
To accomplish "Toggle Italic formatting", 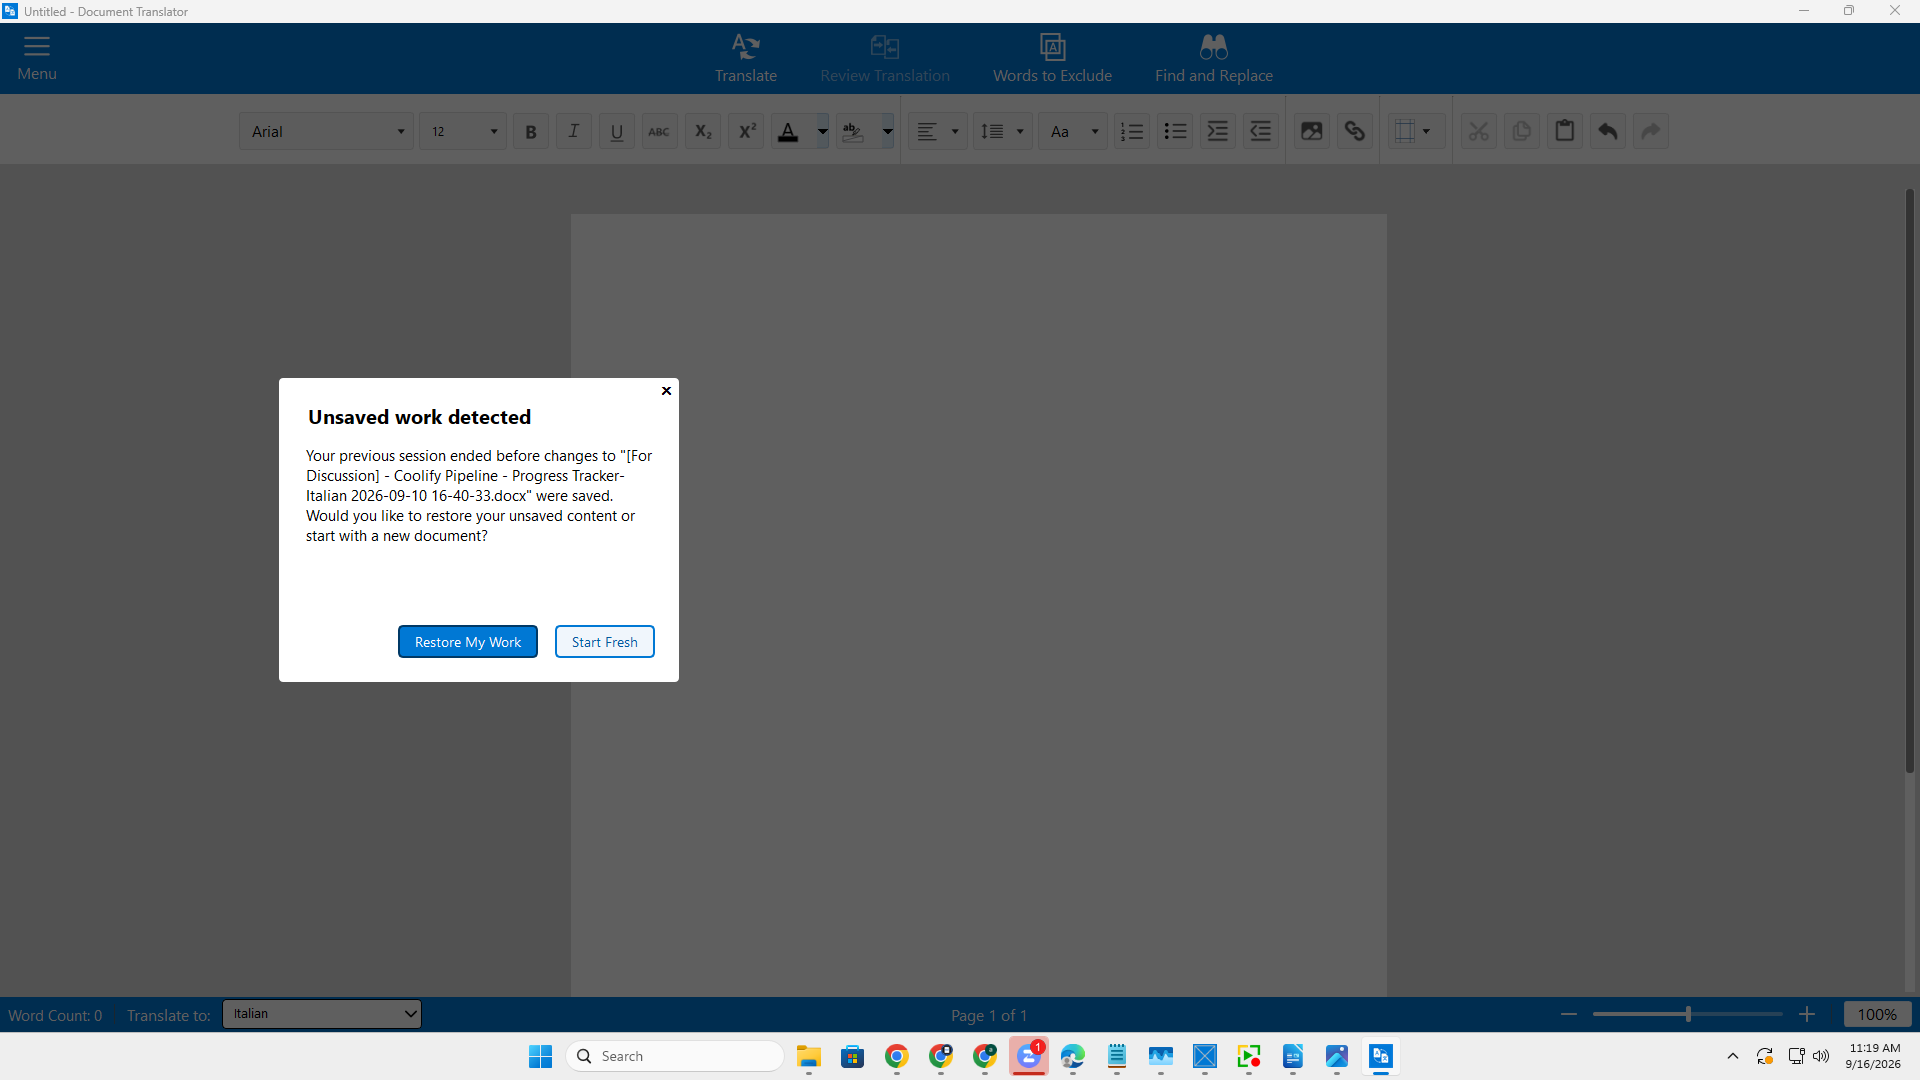I will [x=574, y=131].
